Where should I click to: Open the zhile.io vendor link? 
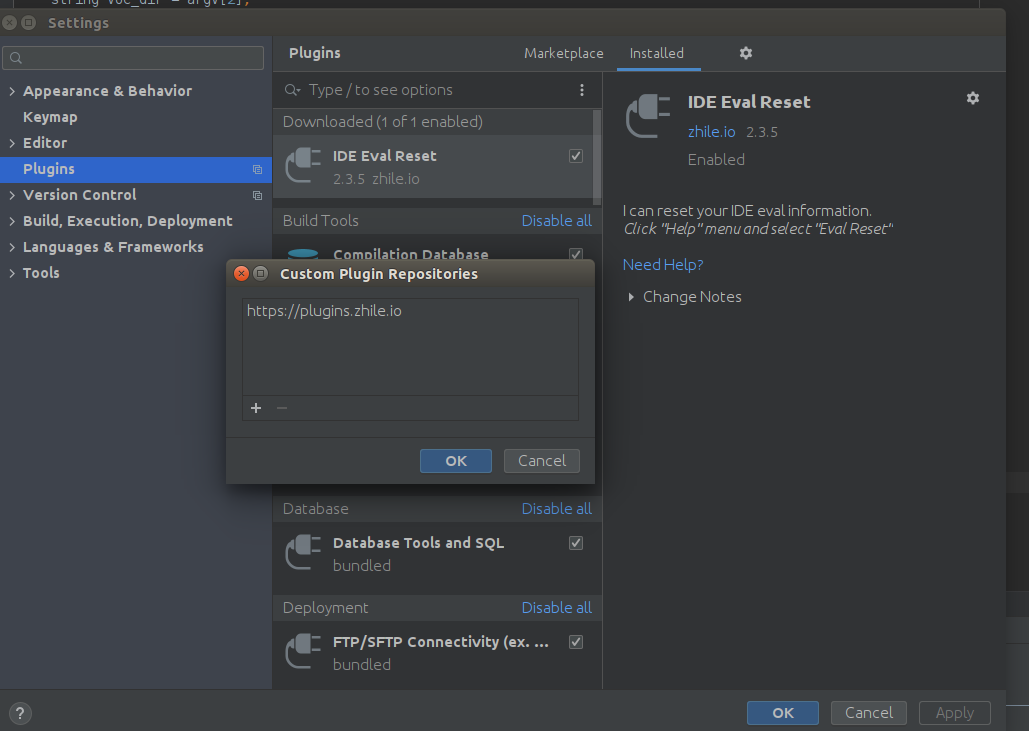(711, 132)
